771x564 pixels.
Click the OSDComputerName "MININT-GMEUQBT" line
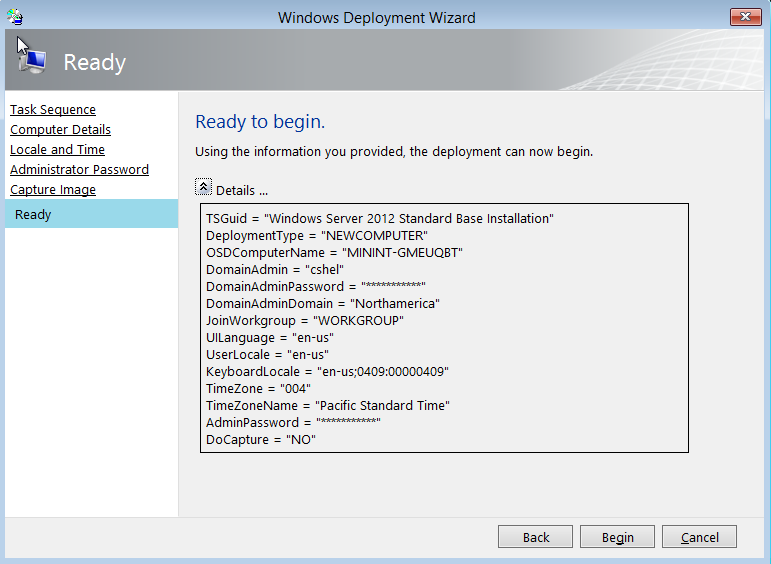(x=334, y=253)
